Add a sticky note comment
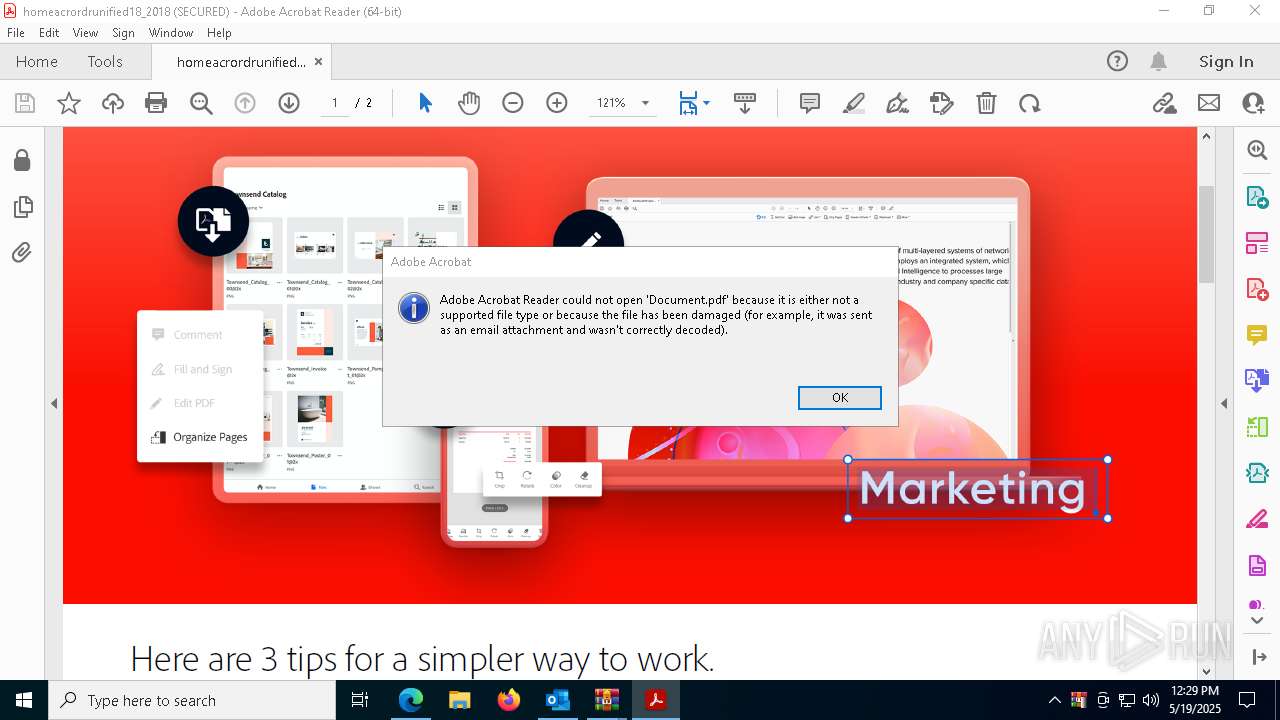Screen dimensions: 1280x720 click(810, 103)
